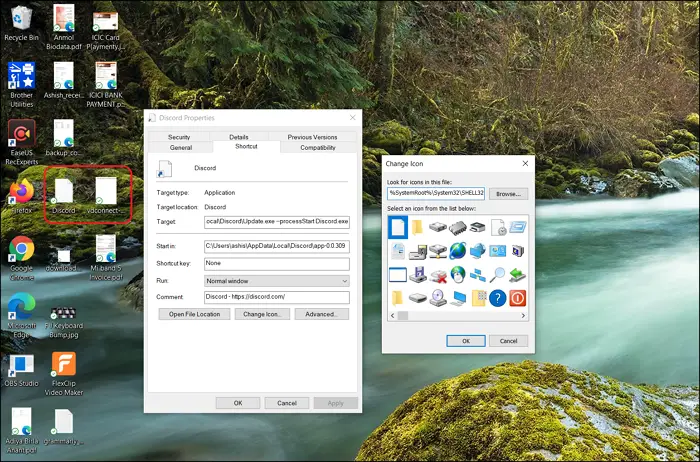The height and width of the screenshot is (462, 700).
Task: Select the OBS Studio desktop icon
Action: coord(21,367)
